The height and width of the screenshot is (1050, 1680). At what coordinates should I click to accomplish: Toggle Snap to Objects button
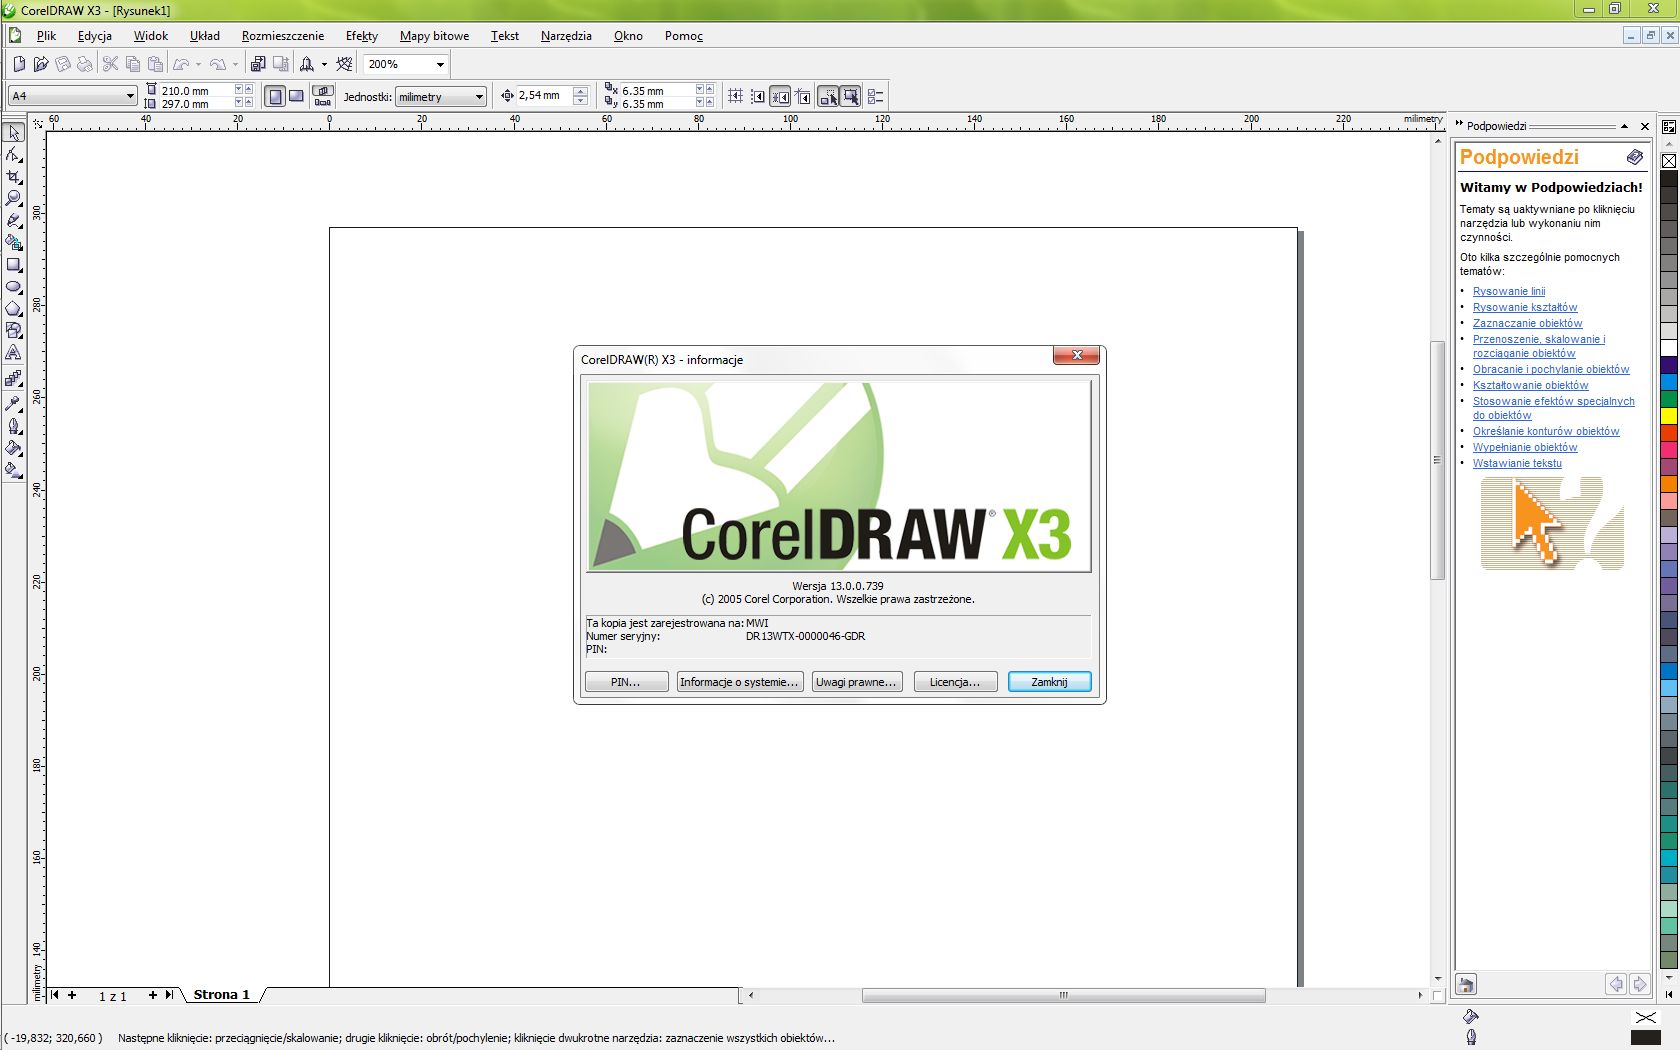click(779, 96)
